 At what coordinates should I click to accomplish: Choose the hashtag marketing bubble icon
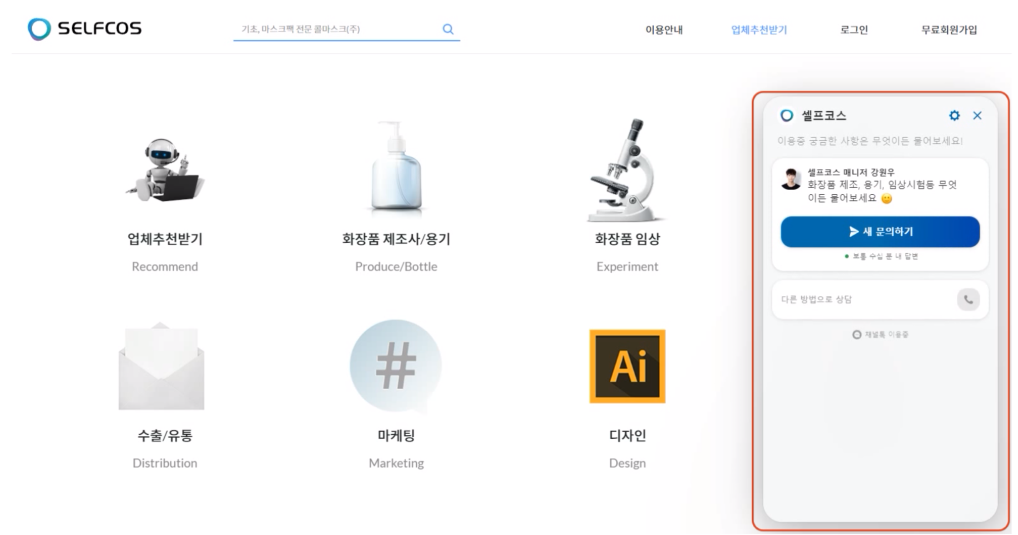click(x=396, y=366)
